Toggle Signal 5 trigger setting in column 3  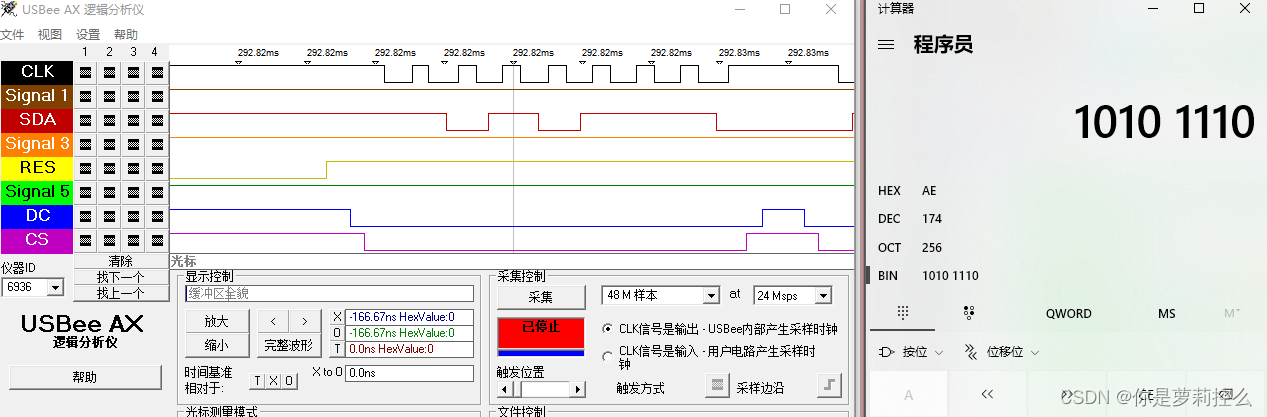133,192
